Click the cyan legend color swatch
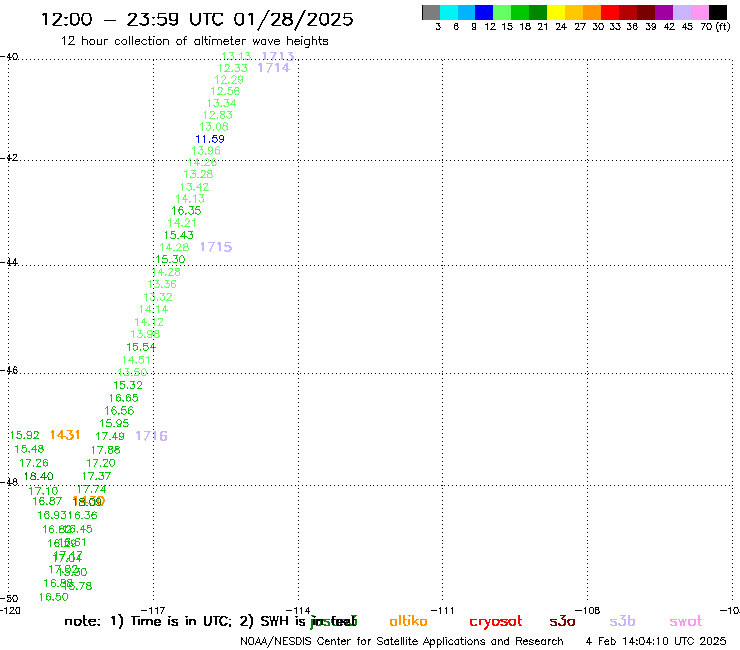This screenshot has width=740, height=650. coord(449,12)
